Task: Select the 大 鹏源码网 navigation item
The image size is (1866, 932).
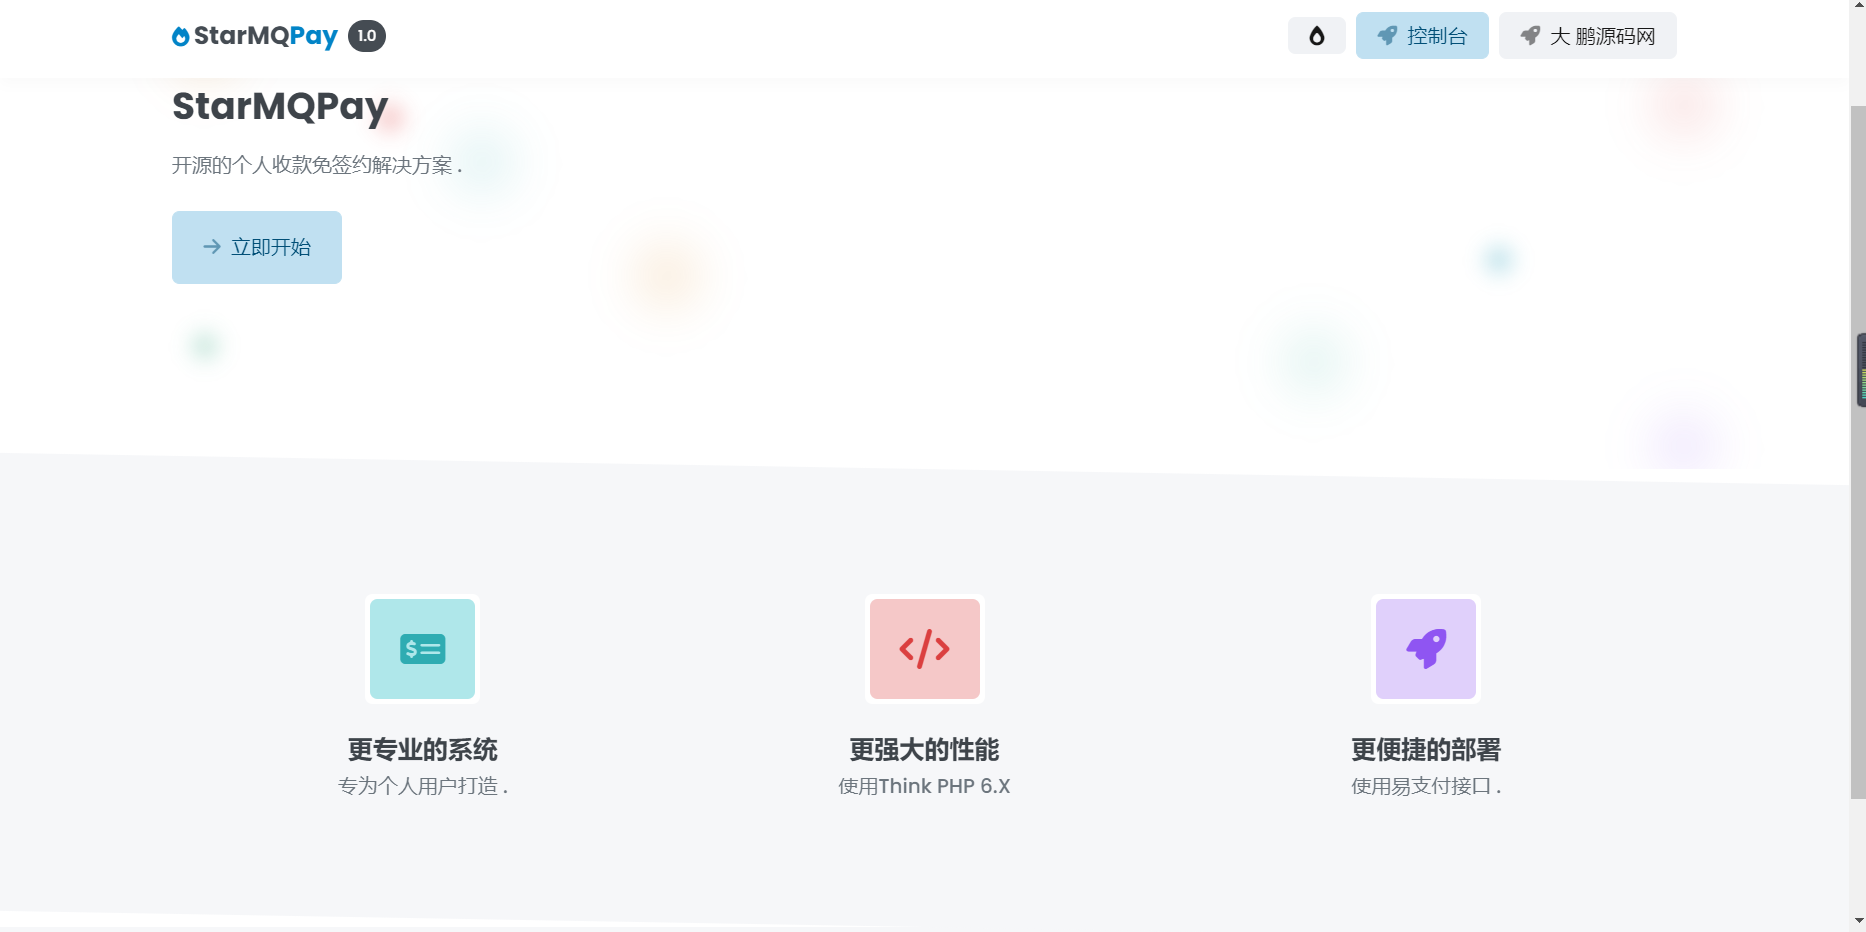Action: click(x=1587, y=36)
